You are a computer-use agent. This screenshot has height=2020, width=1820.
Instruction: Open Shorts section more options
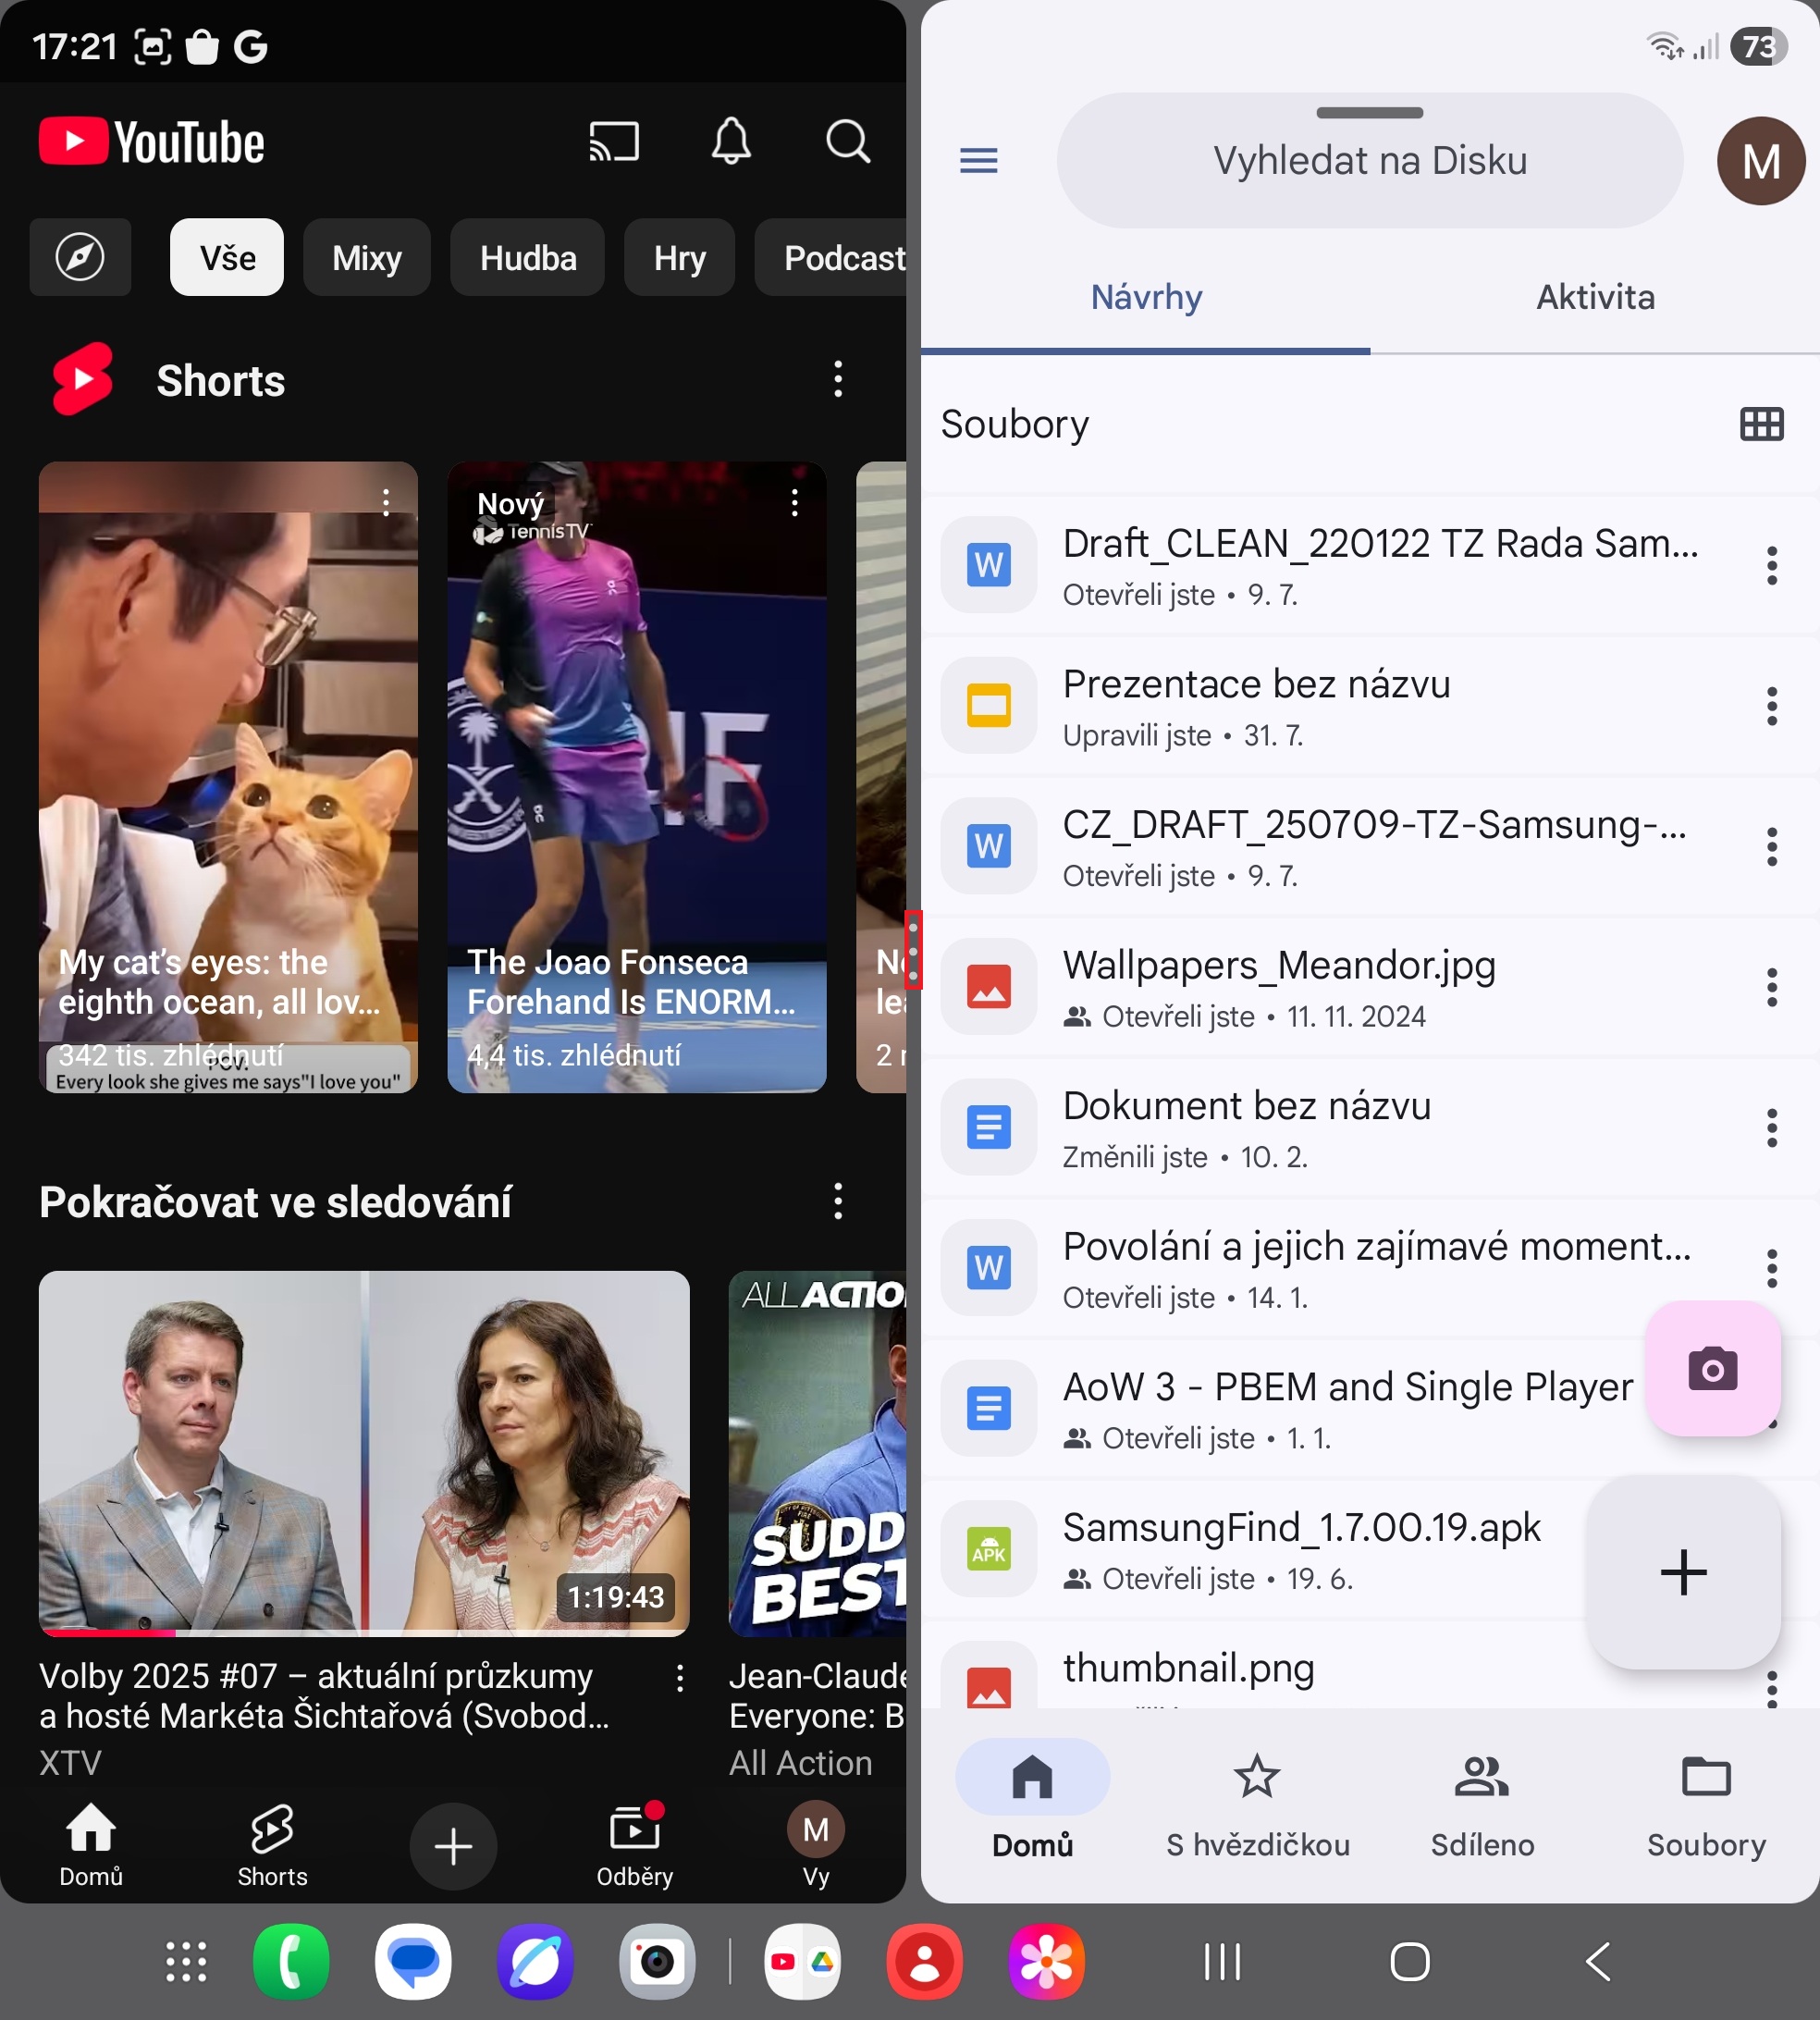[838, 380]
